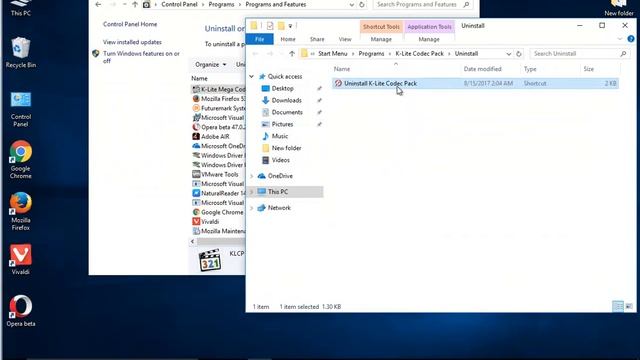Click the Explorer up-one-level arrow

tap(291, 53)
